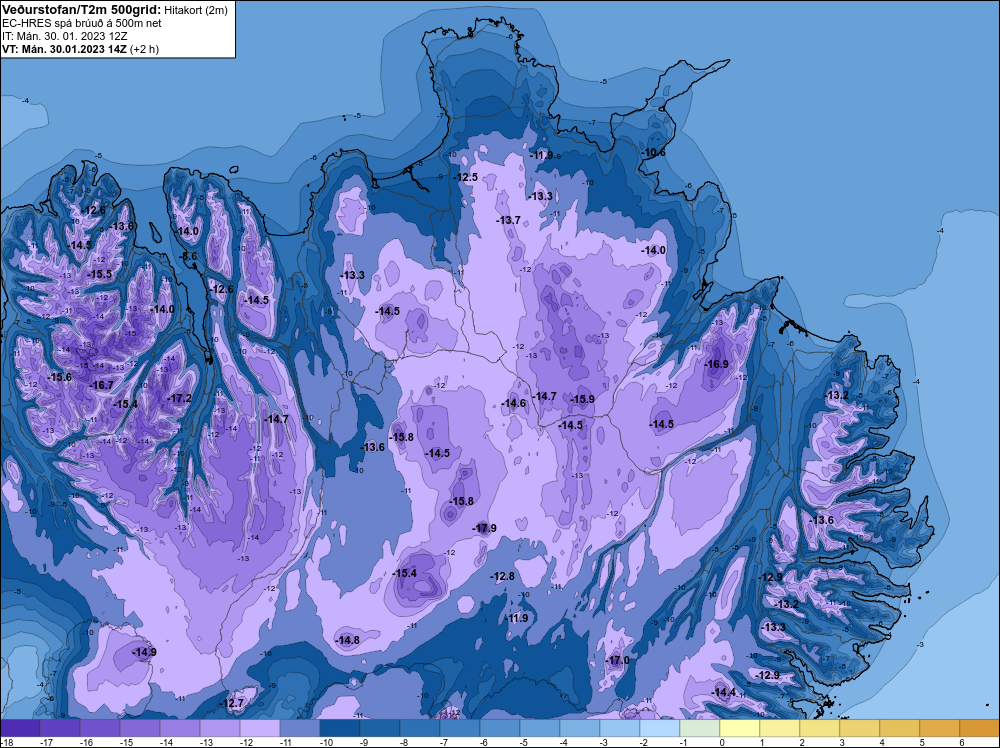1000x748 pixels.
Task: Click the -16.7 temperature reading
Action: pyautogui.click(x=101, y=385)
